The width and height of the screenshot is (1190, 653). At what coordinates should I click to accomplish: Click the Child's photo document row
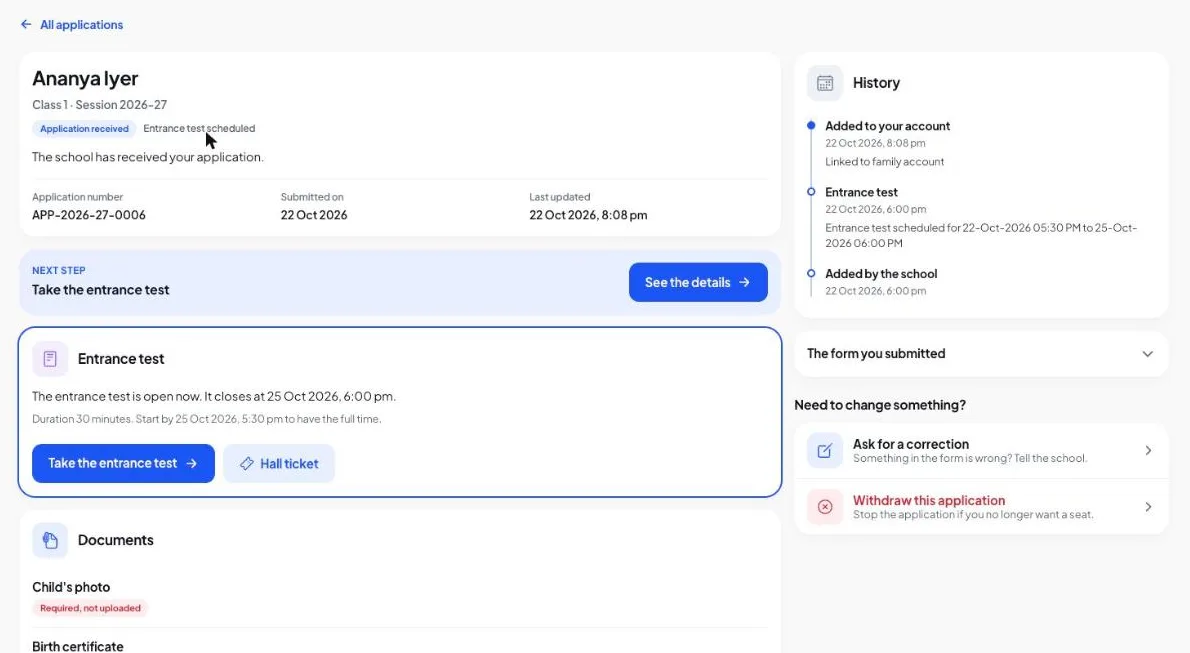(x=400, y=597)
